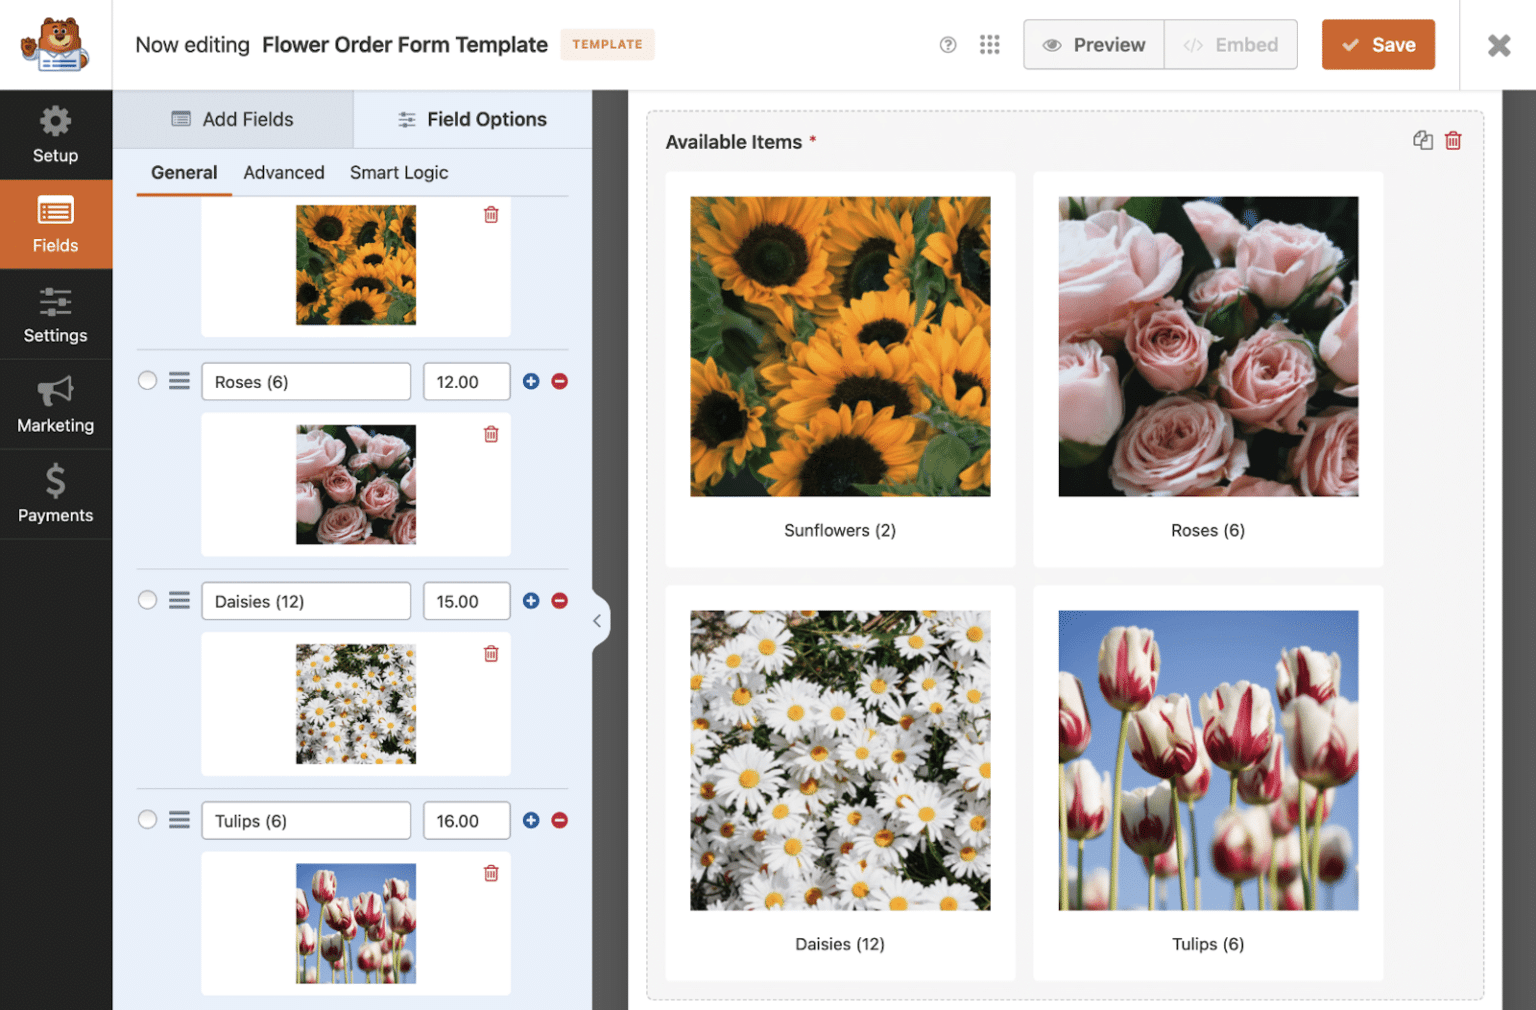Screen dimensions: 1536x1010
Task: Click the grid icon beside Preview
Action: [x=990, y=44]
